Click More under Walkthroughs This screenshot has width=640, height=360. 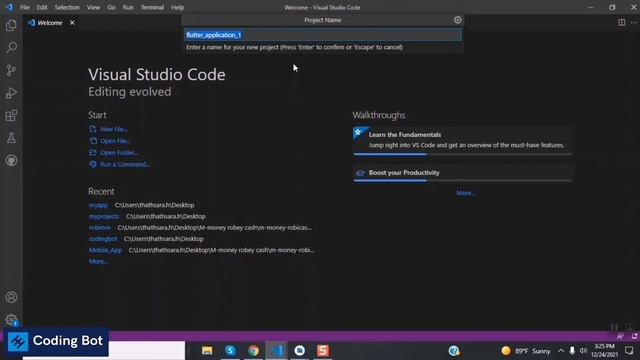(x=466, y=193)
